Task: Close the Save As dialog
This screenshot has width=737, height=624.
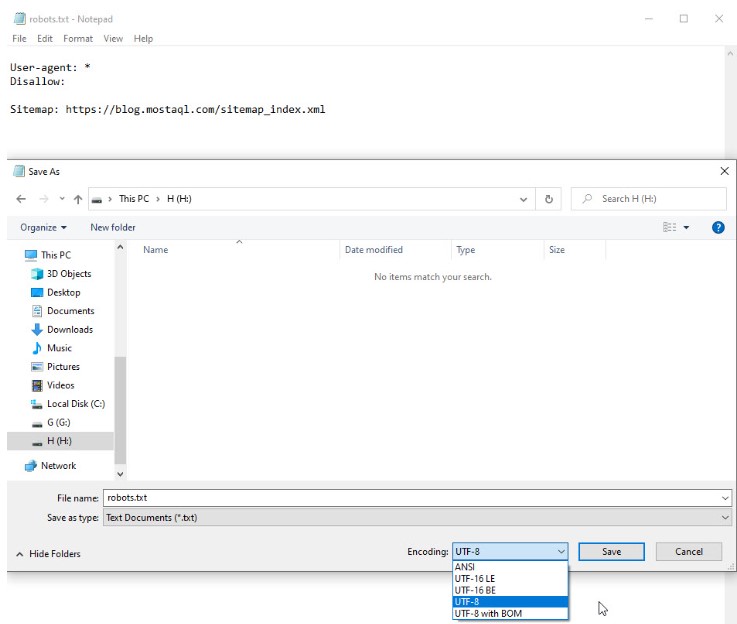Action: click(x=724, y=171)
